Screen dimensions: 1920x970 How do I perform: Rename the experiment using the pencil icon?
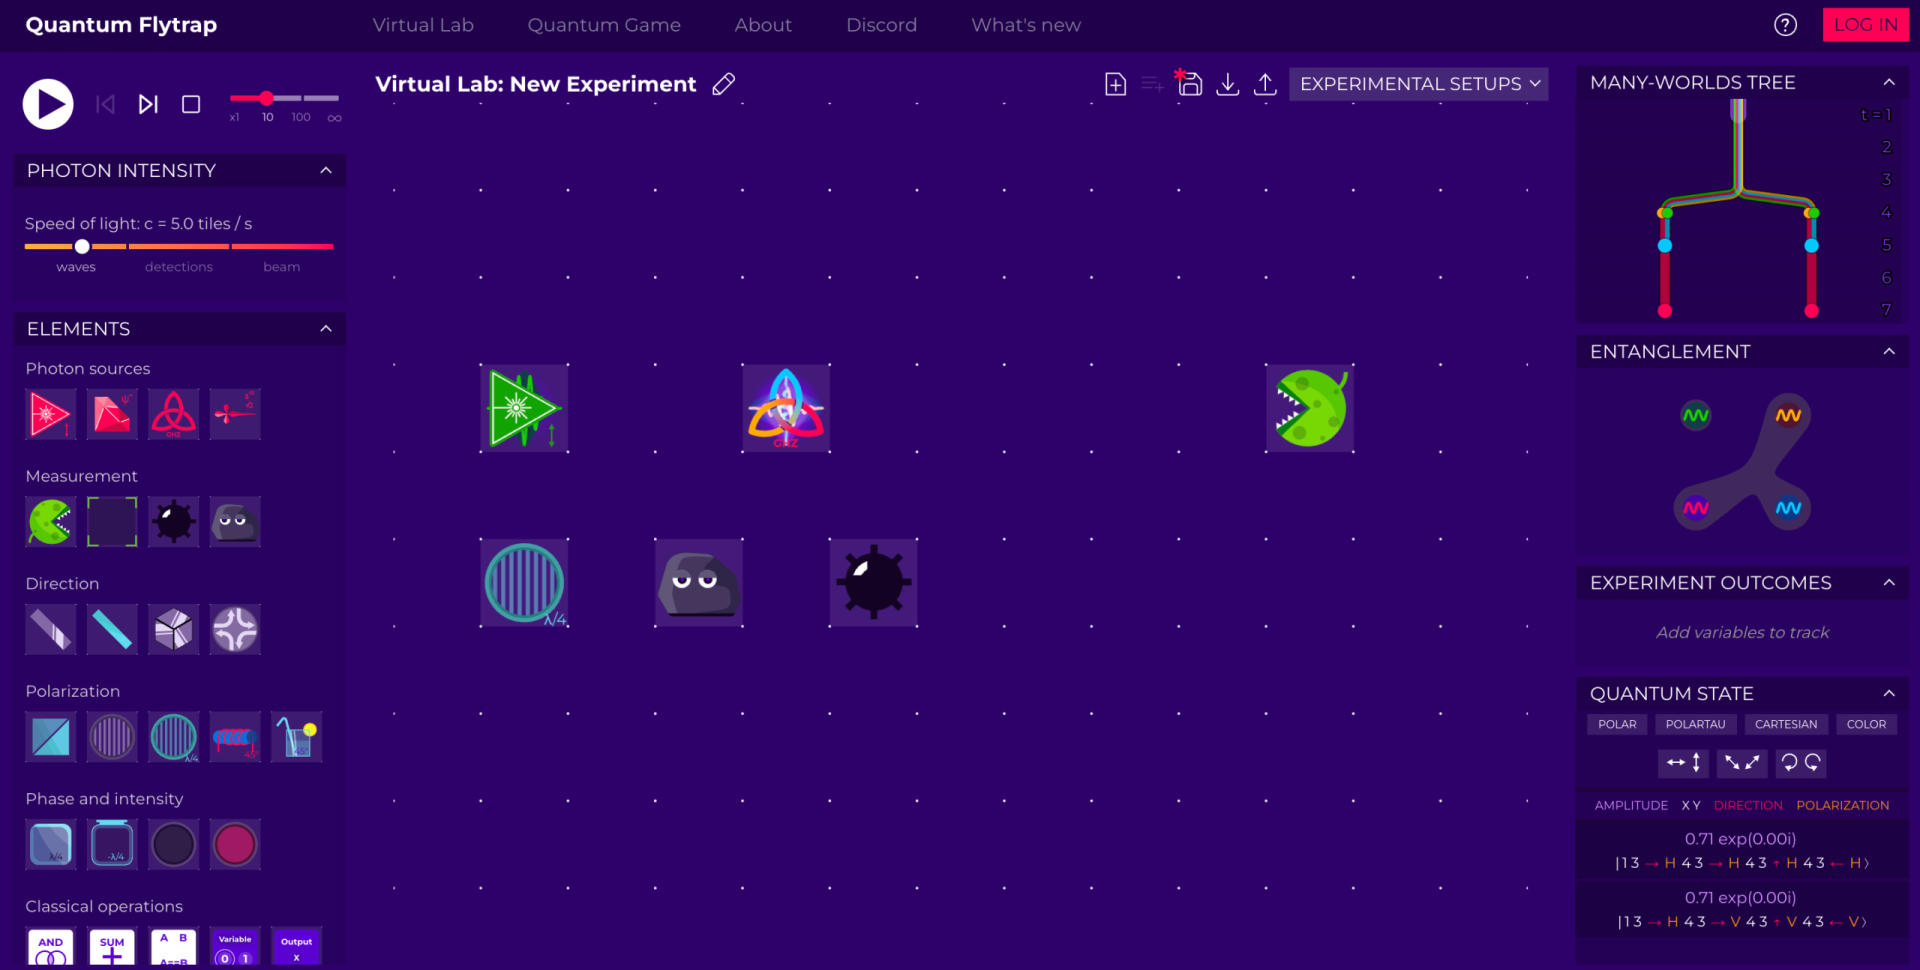pyautogui.click(x=723, y=84)
